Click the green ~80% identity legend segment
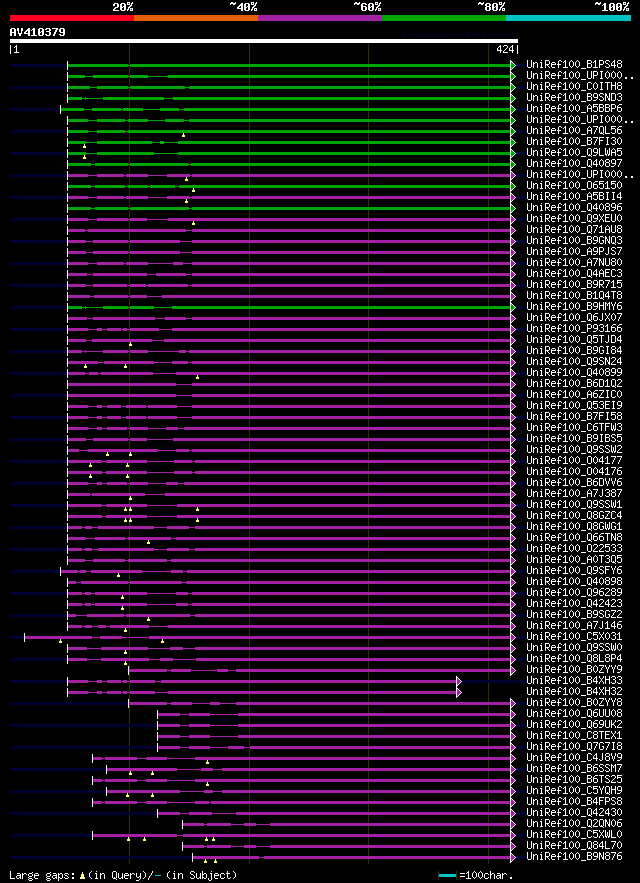640x883 pixels. [x=444, y=18]
